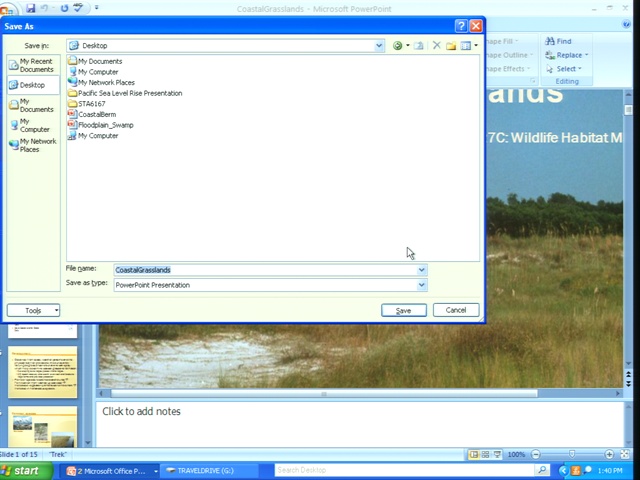Click the Back navigation icon in Save As
The height and width of the screenshot is (480, 640).
[x=397, y=46]
